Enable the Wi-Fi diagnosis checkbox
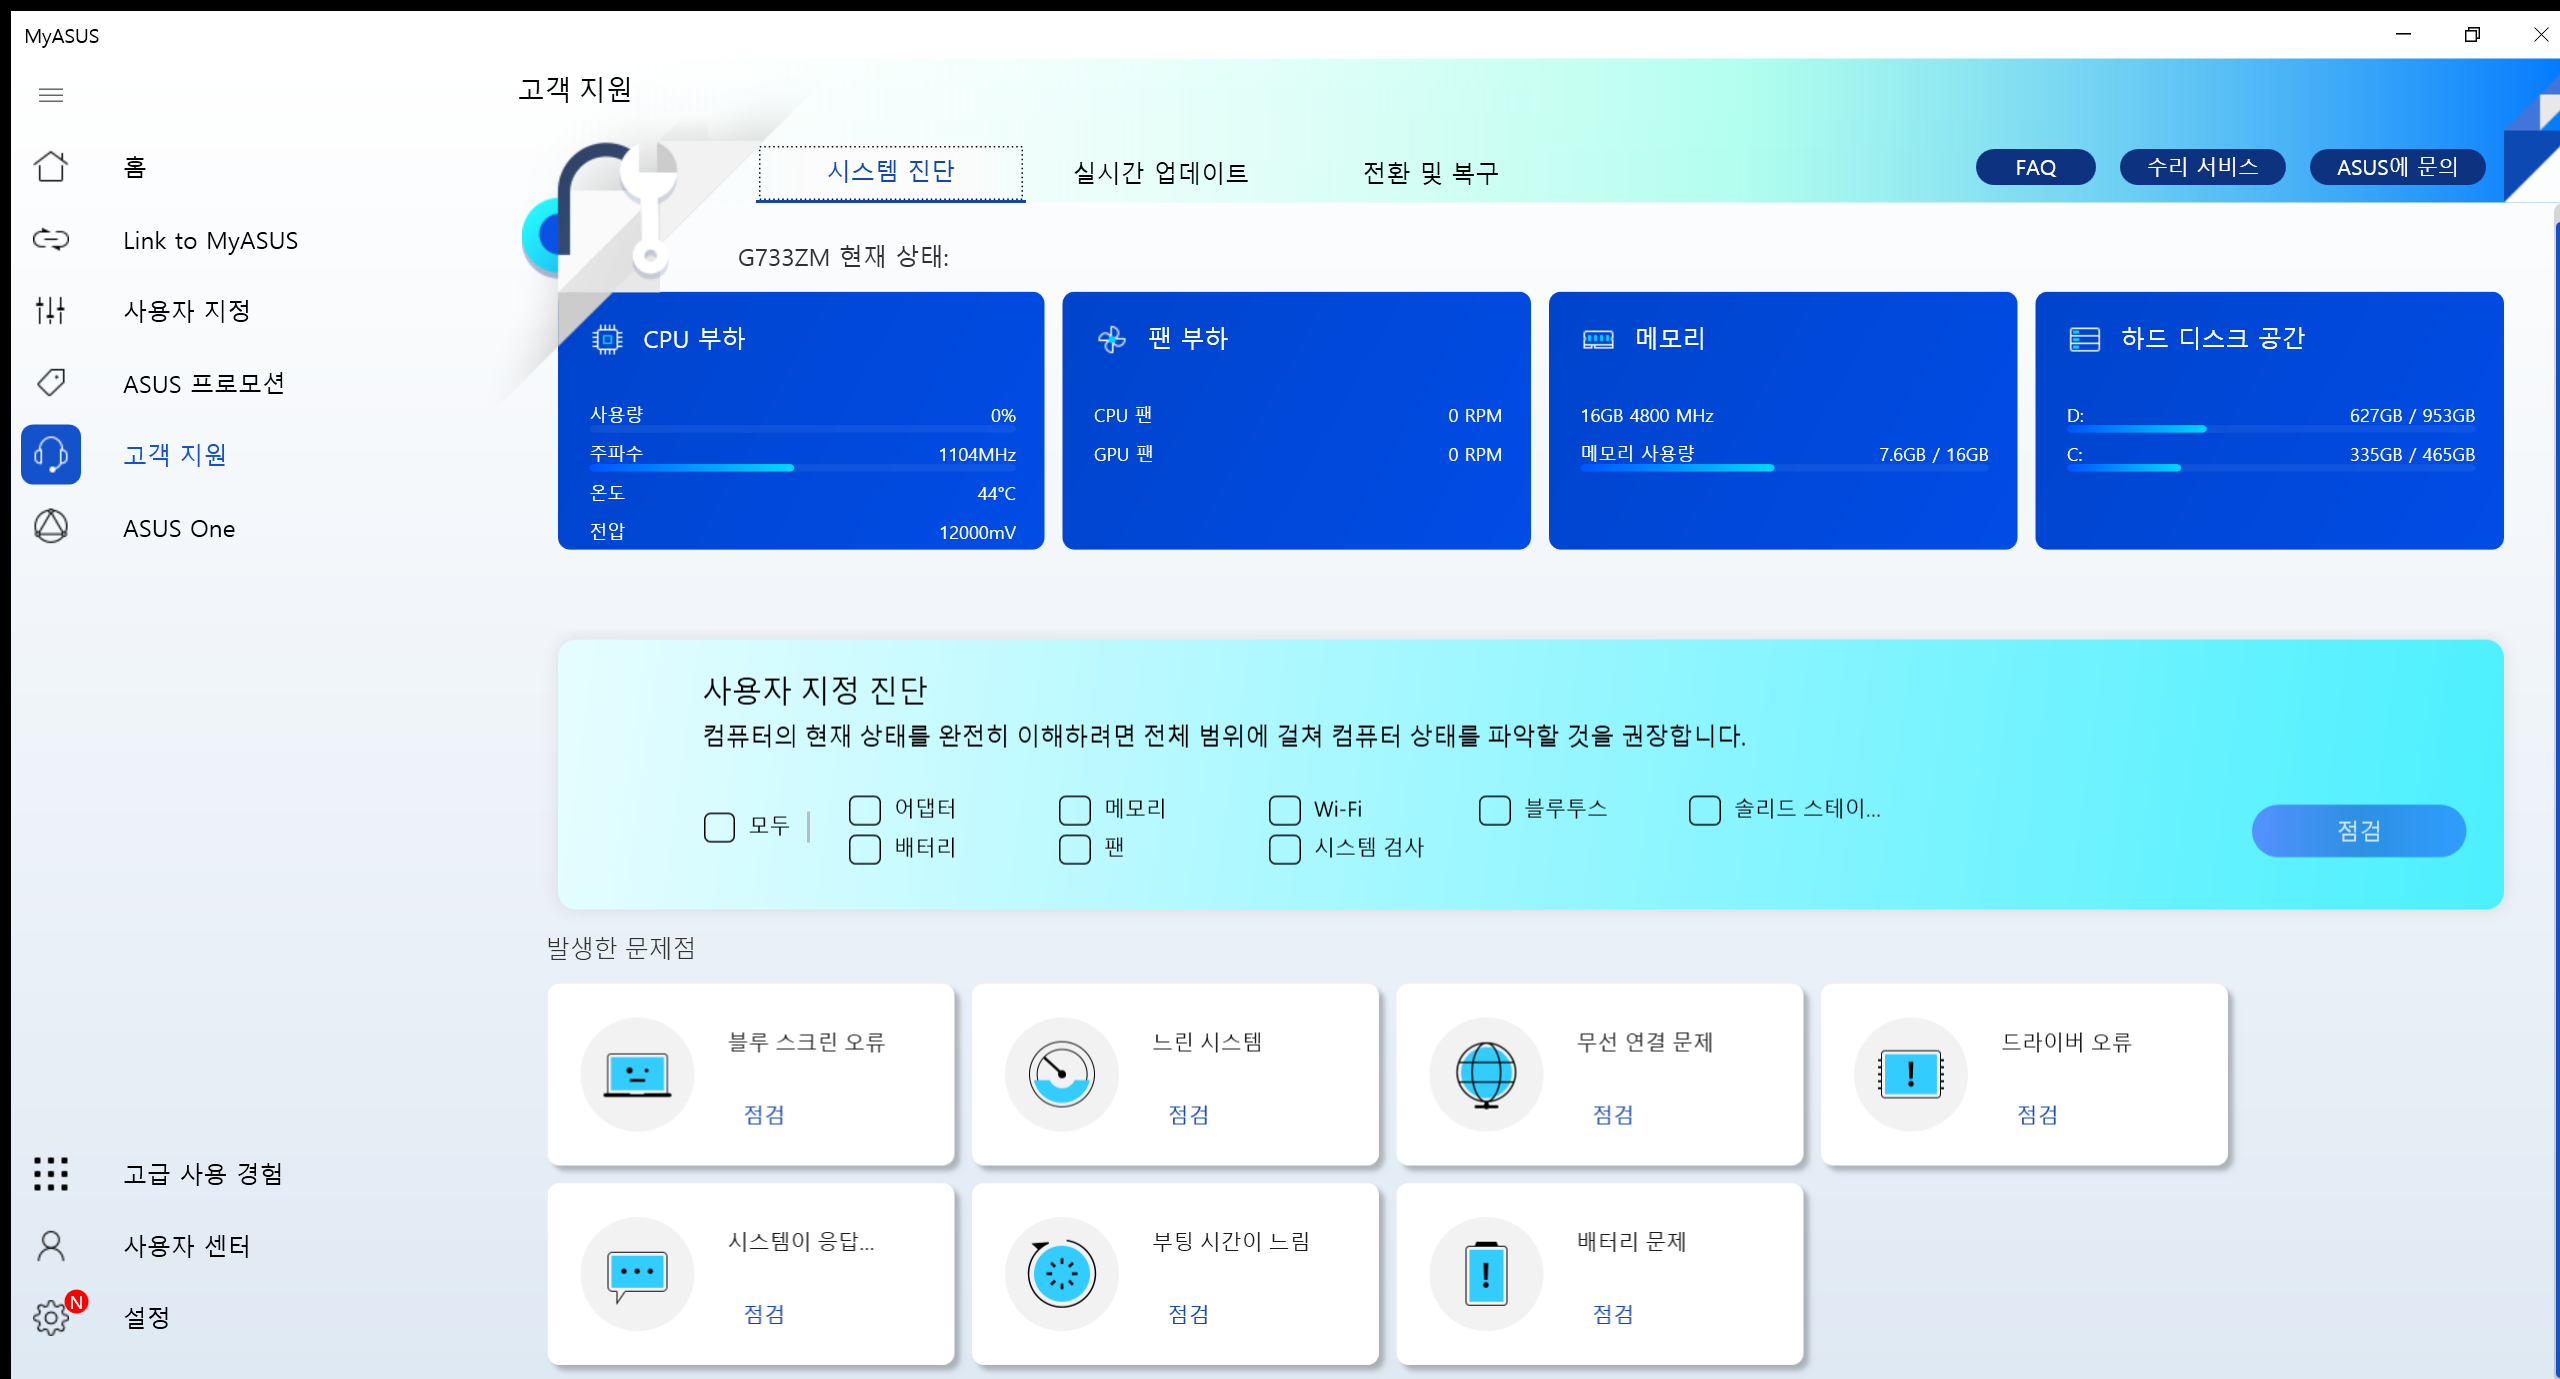2560x1379 pixels. [1284, 809]
